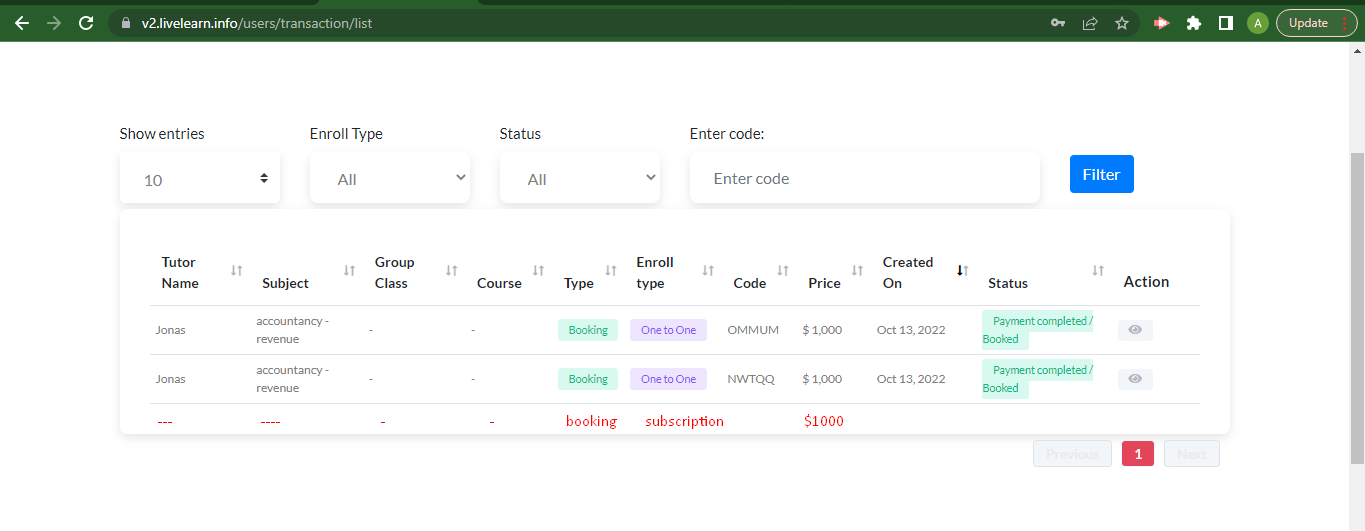Bookmark this page with the star icon
Screen dimensions: 1365x531
coord(1122,23)
